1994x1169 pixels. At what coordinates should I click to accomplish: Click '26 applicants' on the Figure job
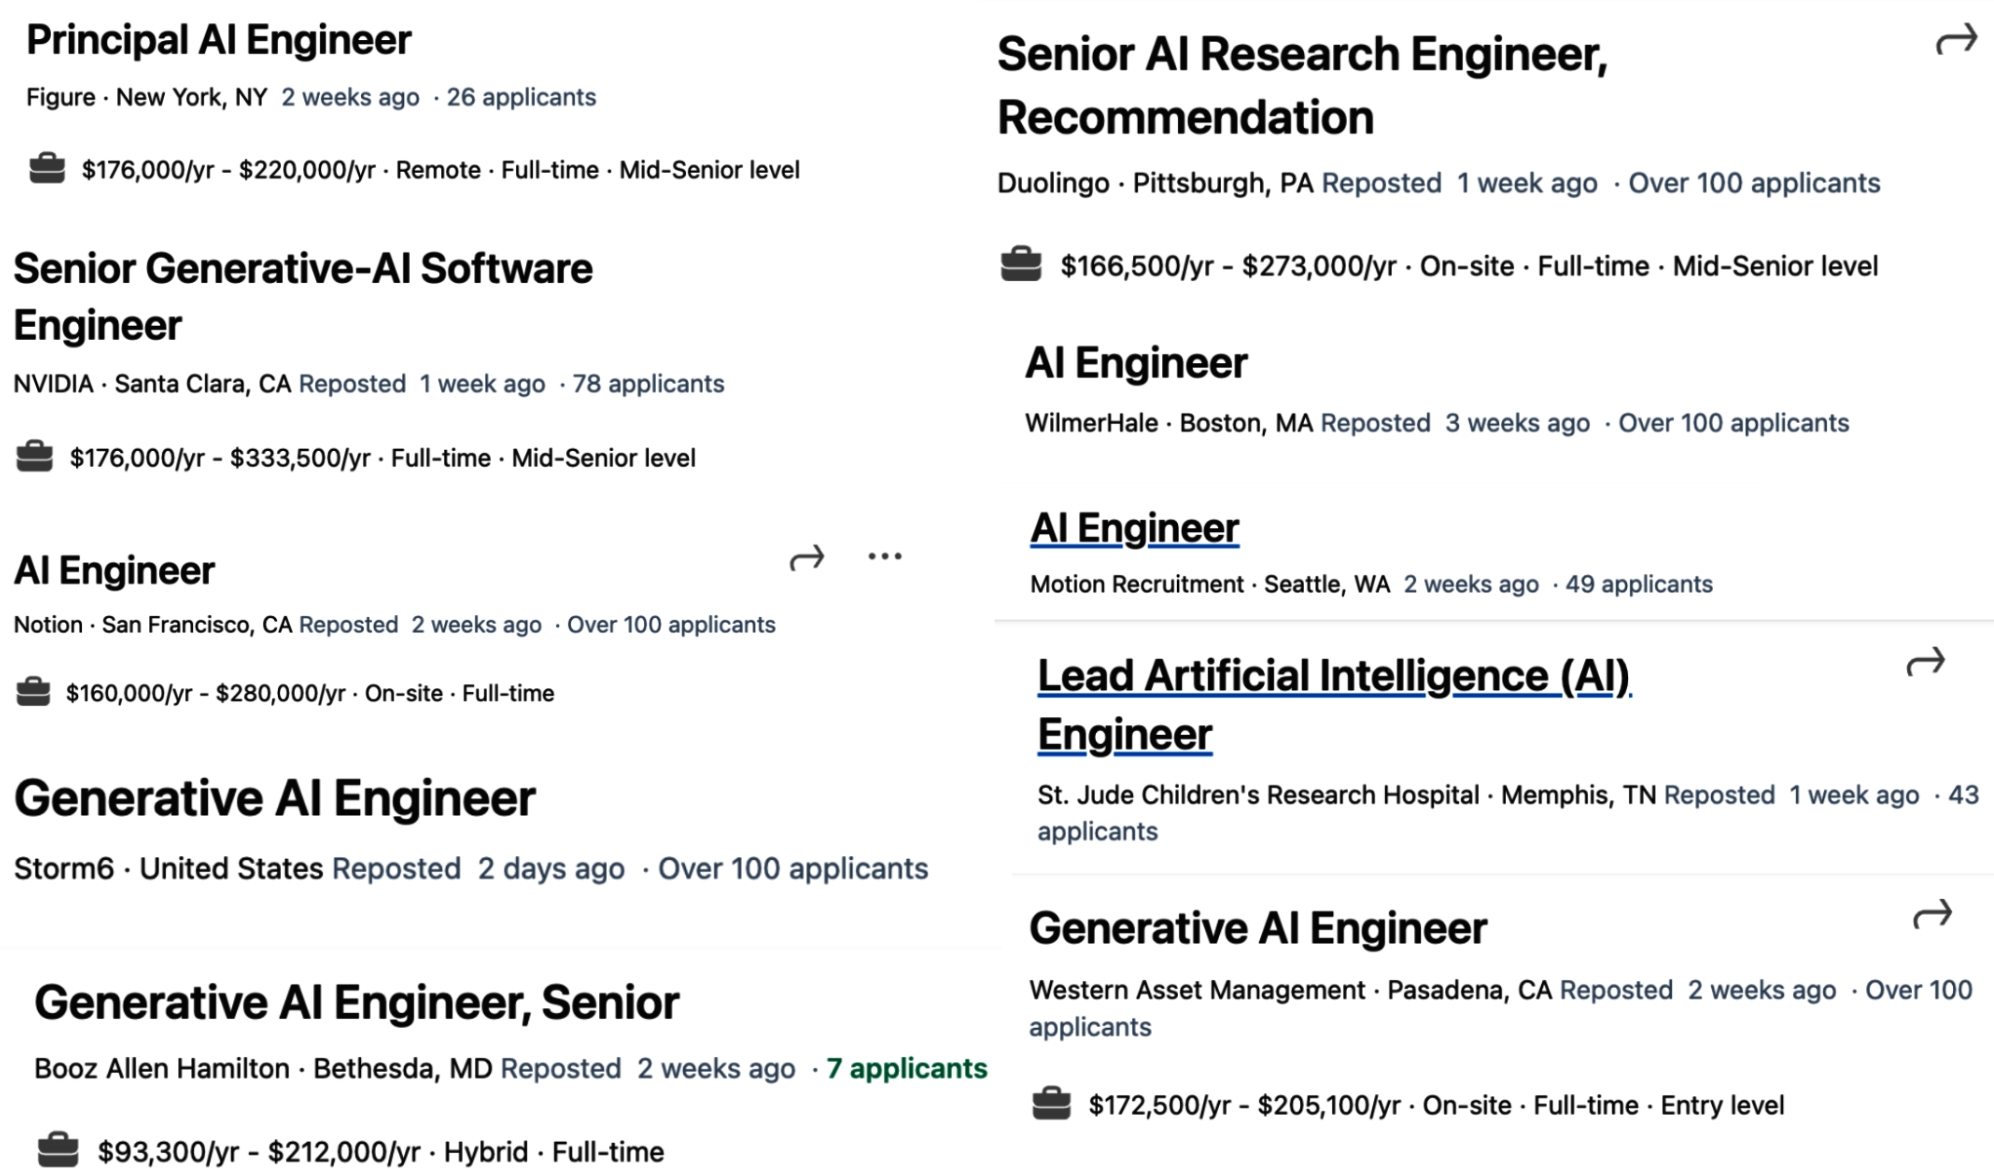click(521, 97)
